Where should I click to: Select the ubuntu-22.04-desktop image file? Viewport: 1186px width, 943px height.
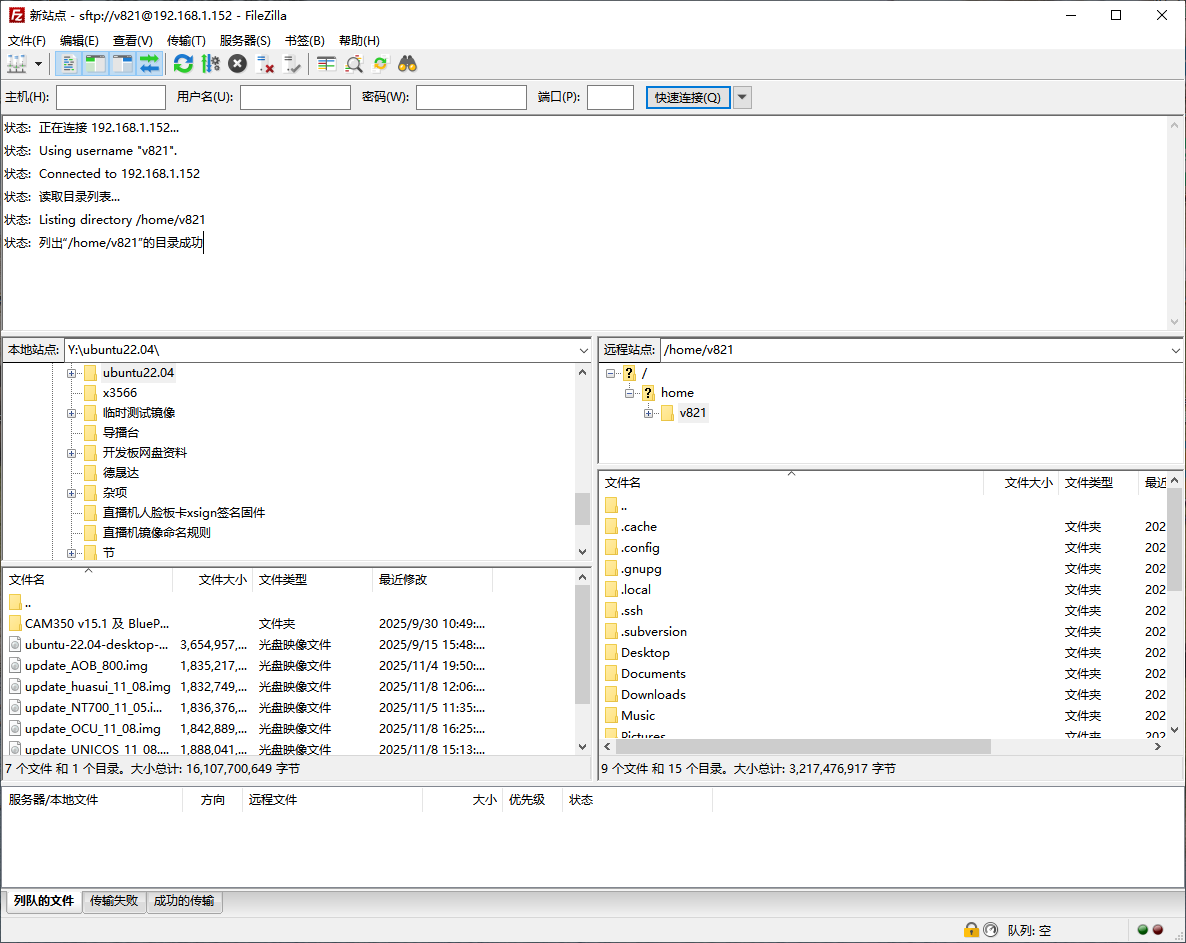(x=96, y=645)
